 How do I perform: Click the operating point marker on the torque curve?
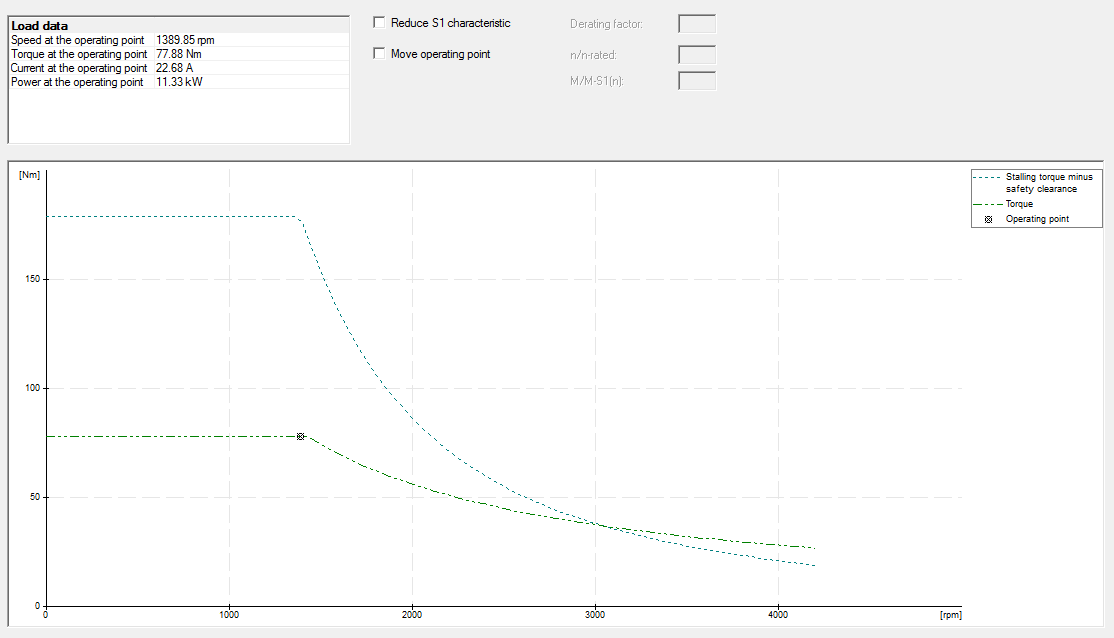coord(300,436)
